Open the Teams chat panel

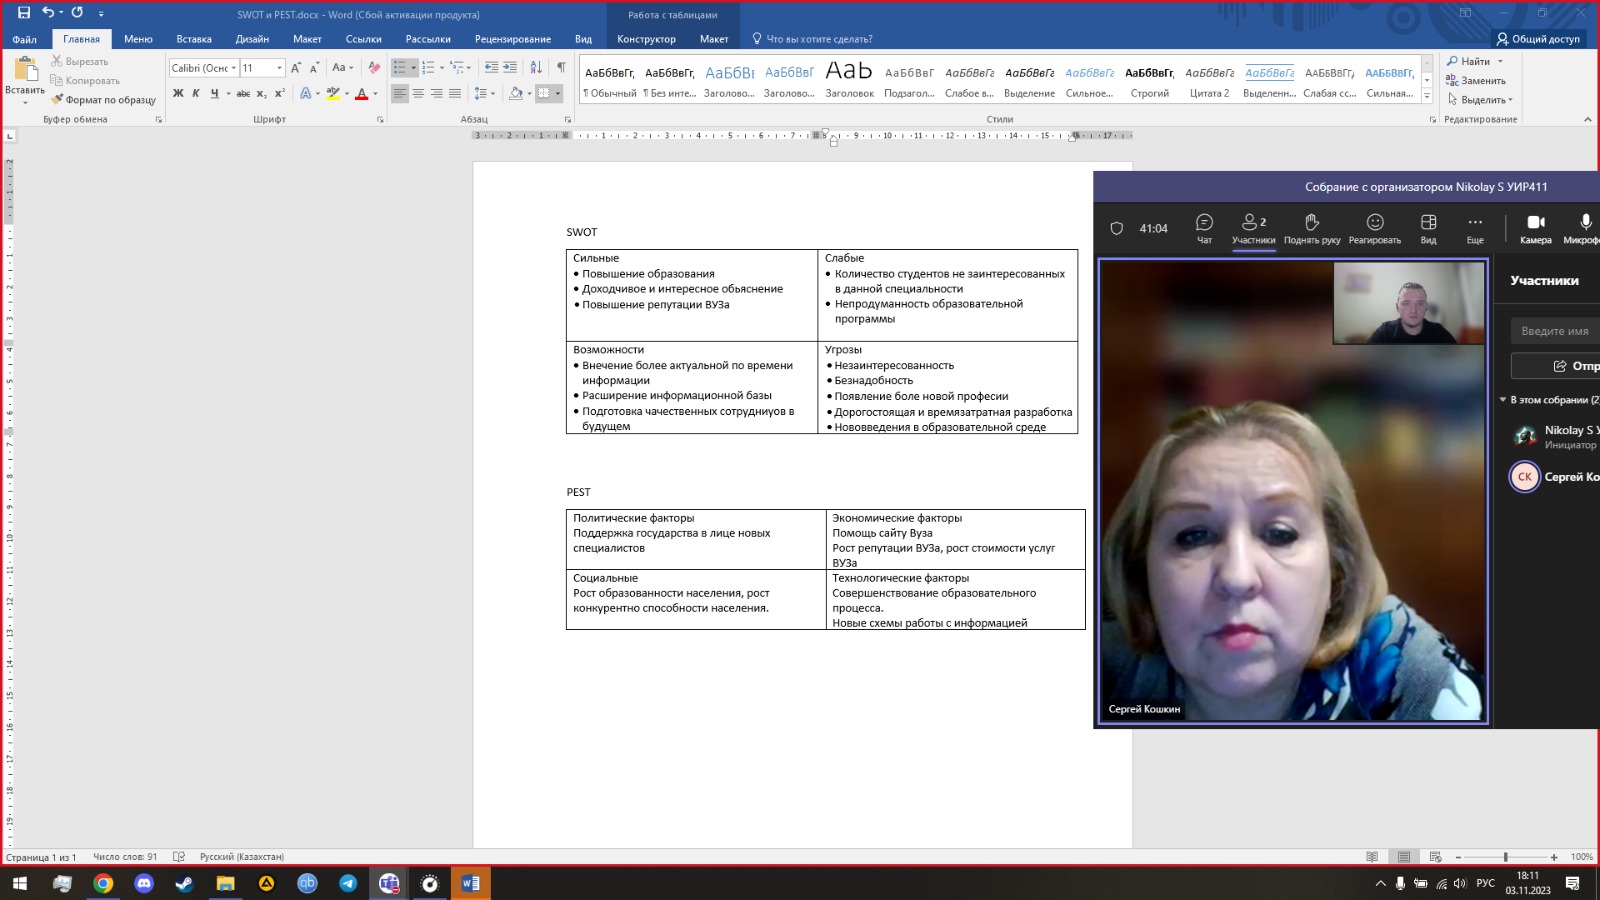pyautogui.click(x=1204, y=227)
